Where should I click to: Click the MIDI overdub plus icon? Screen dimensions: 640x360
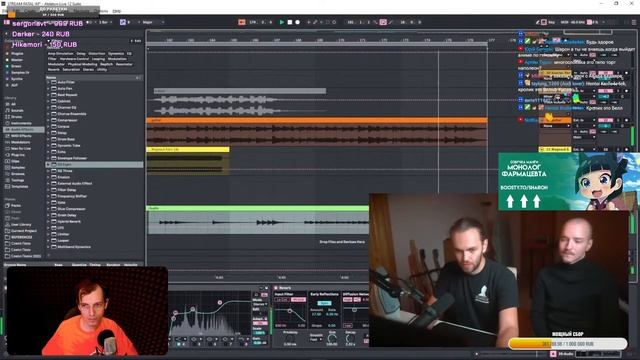tap(309, 22)
